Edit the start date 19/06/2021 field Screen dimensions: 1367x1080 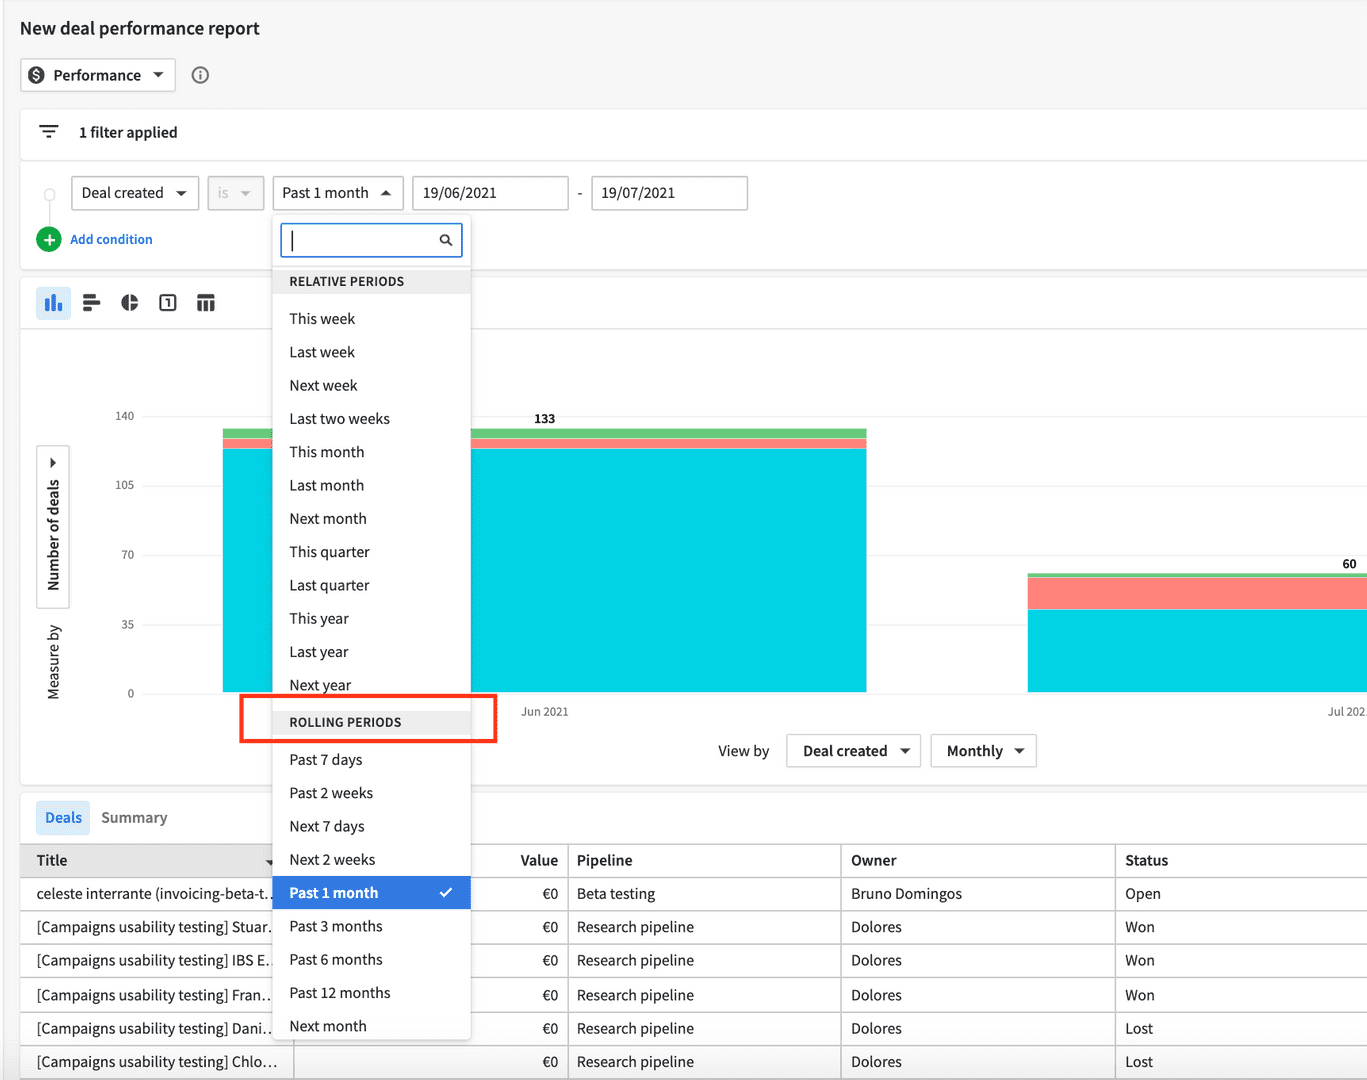(x=490, y=193)
